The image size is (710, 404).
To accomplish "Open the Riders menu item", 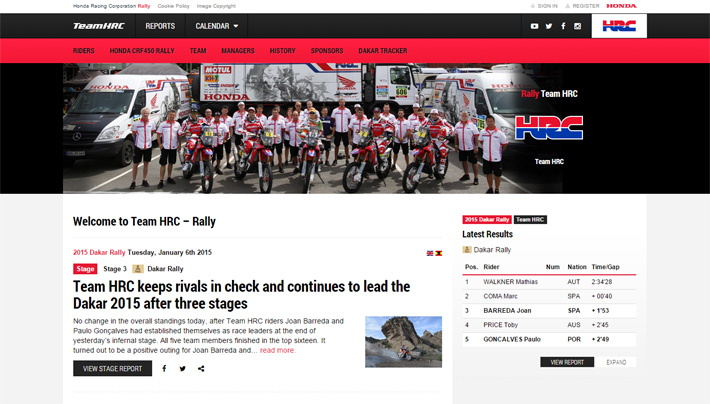I will (84, 51).
